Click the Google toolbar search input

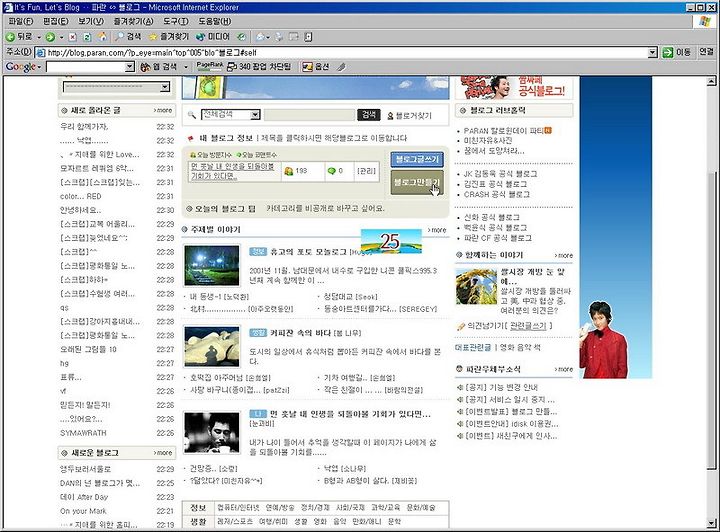point(86,67)
